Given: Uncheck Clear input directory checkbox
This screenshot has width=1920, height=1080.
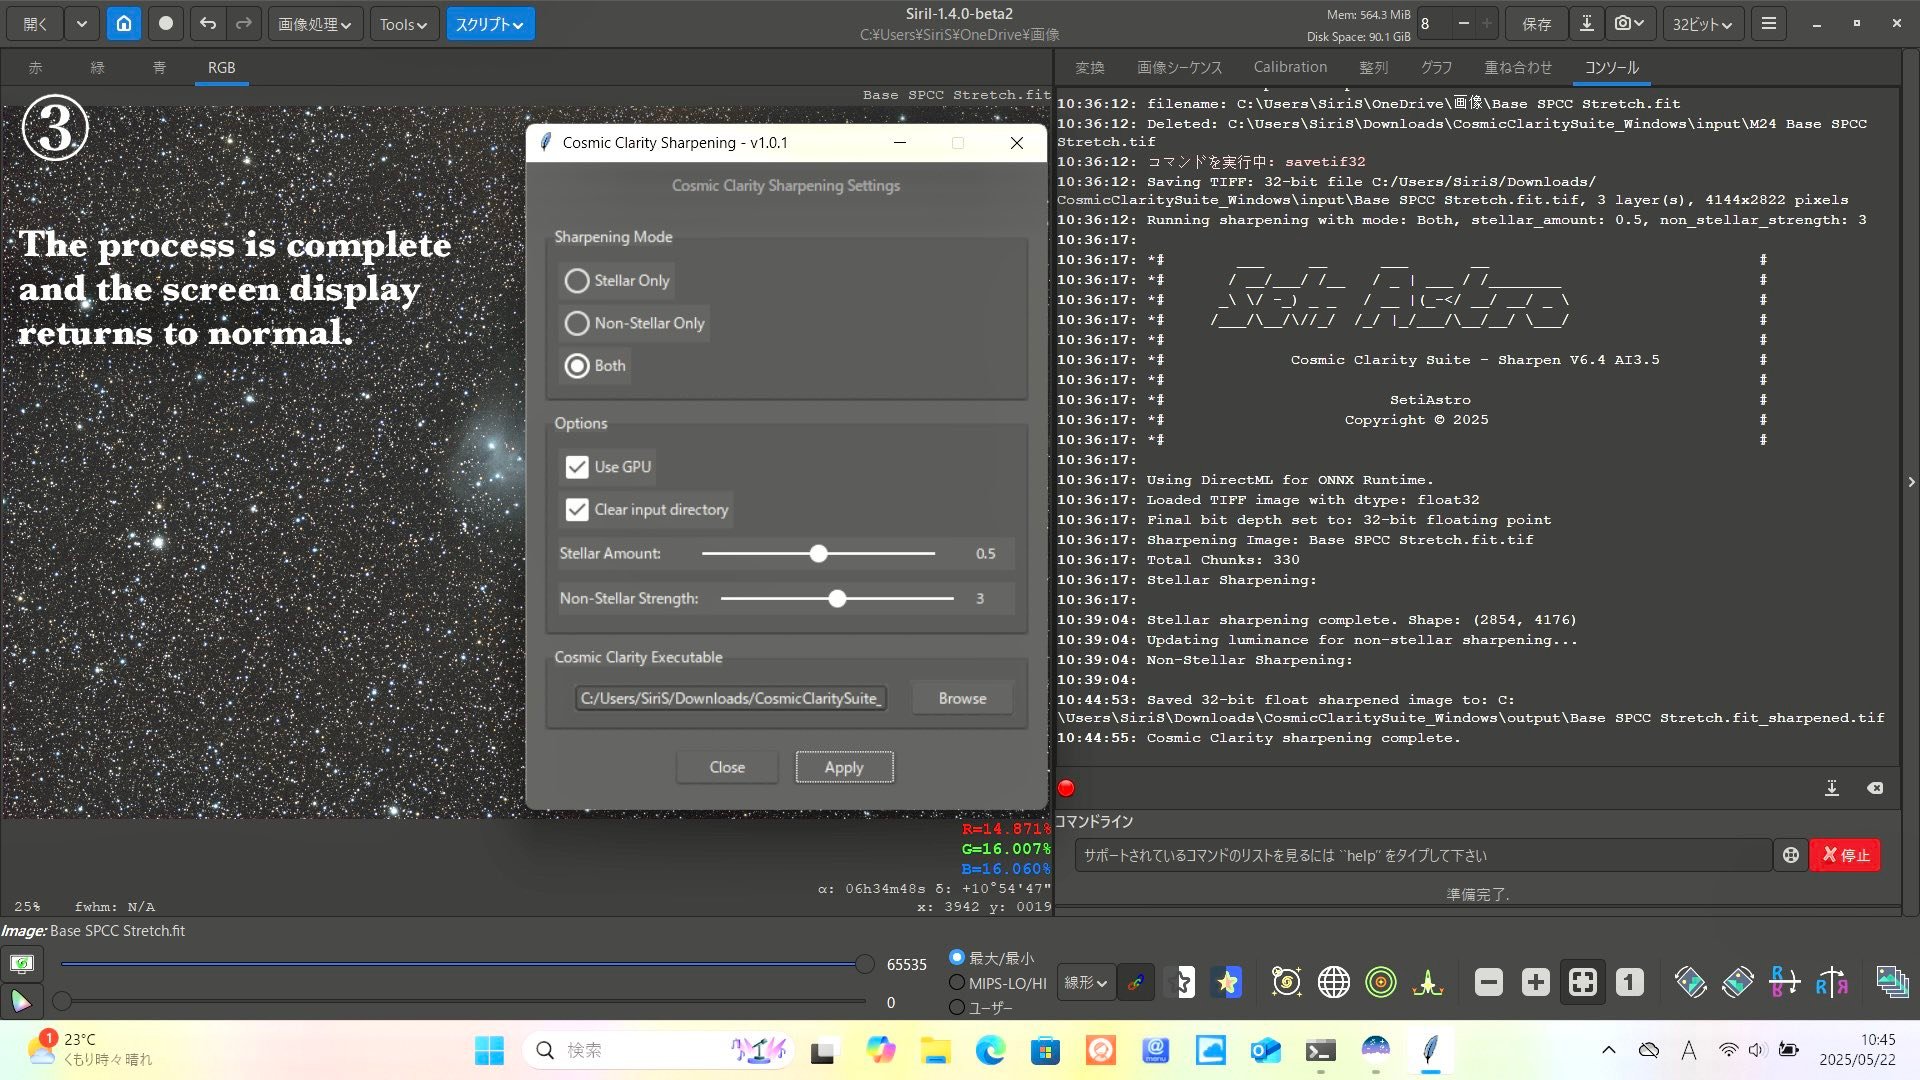Looking at the screenshot, I should (x=577, y=510).
